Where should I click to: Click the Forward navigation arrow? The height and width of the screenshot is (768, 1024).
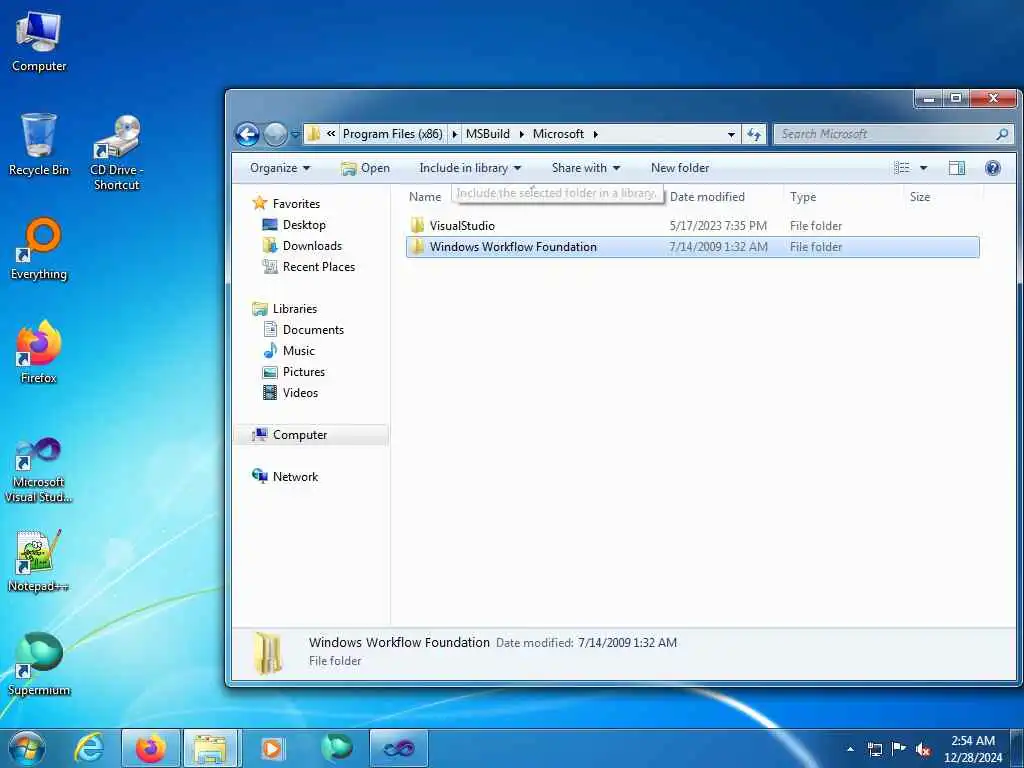[275, 135]
